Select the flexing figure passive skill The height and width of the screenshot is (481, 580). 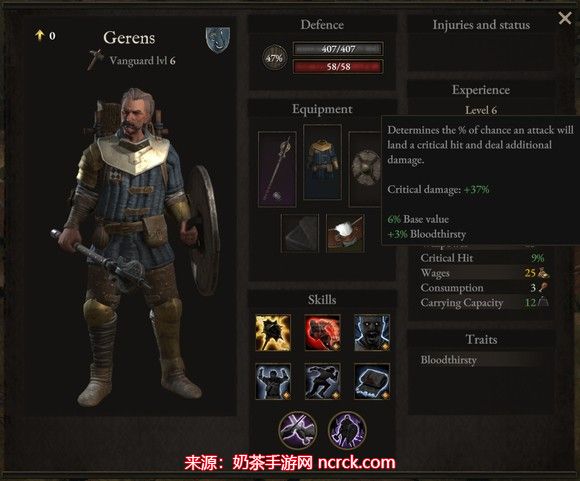click(x=273, y=381)
